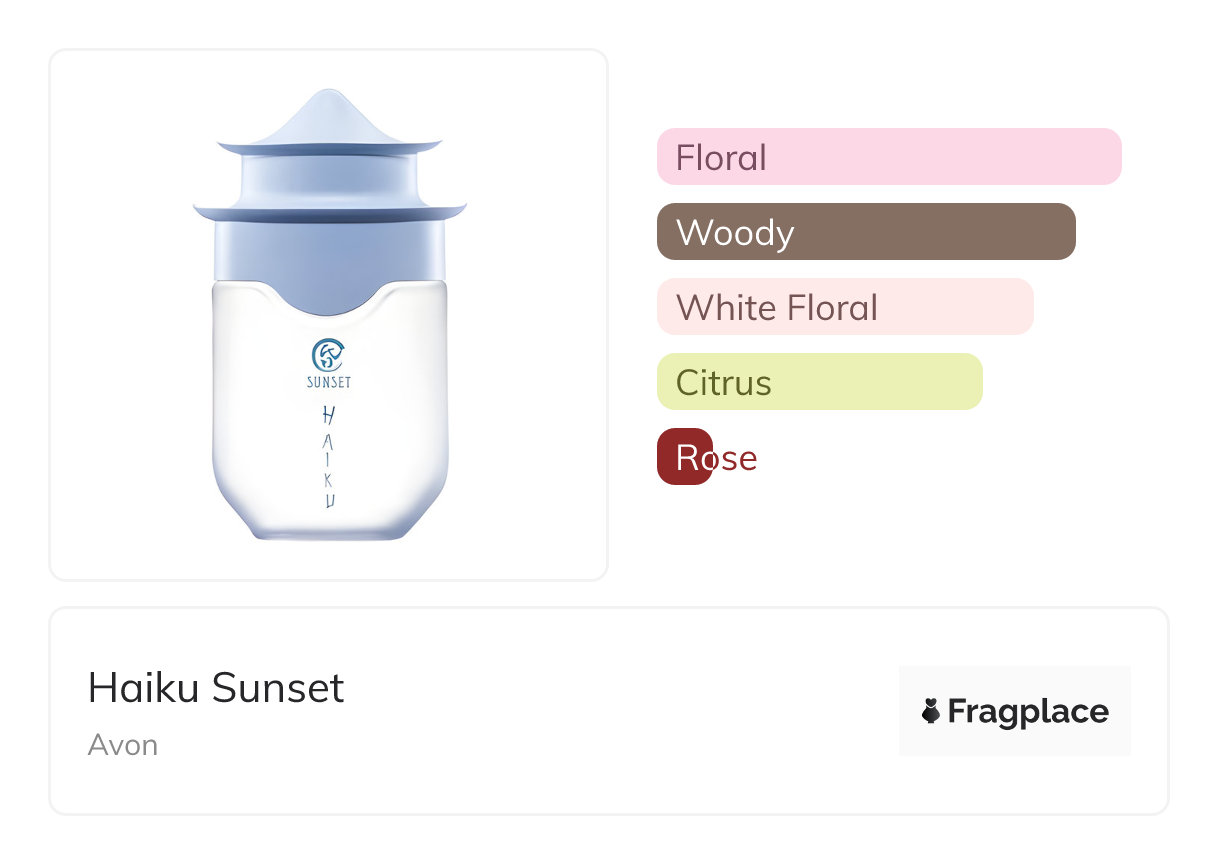Click the Haiku Sunset title
Screen dimensions: 1218x864
[x=216, y=688]
